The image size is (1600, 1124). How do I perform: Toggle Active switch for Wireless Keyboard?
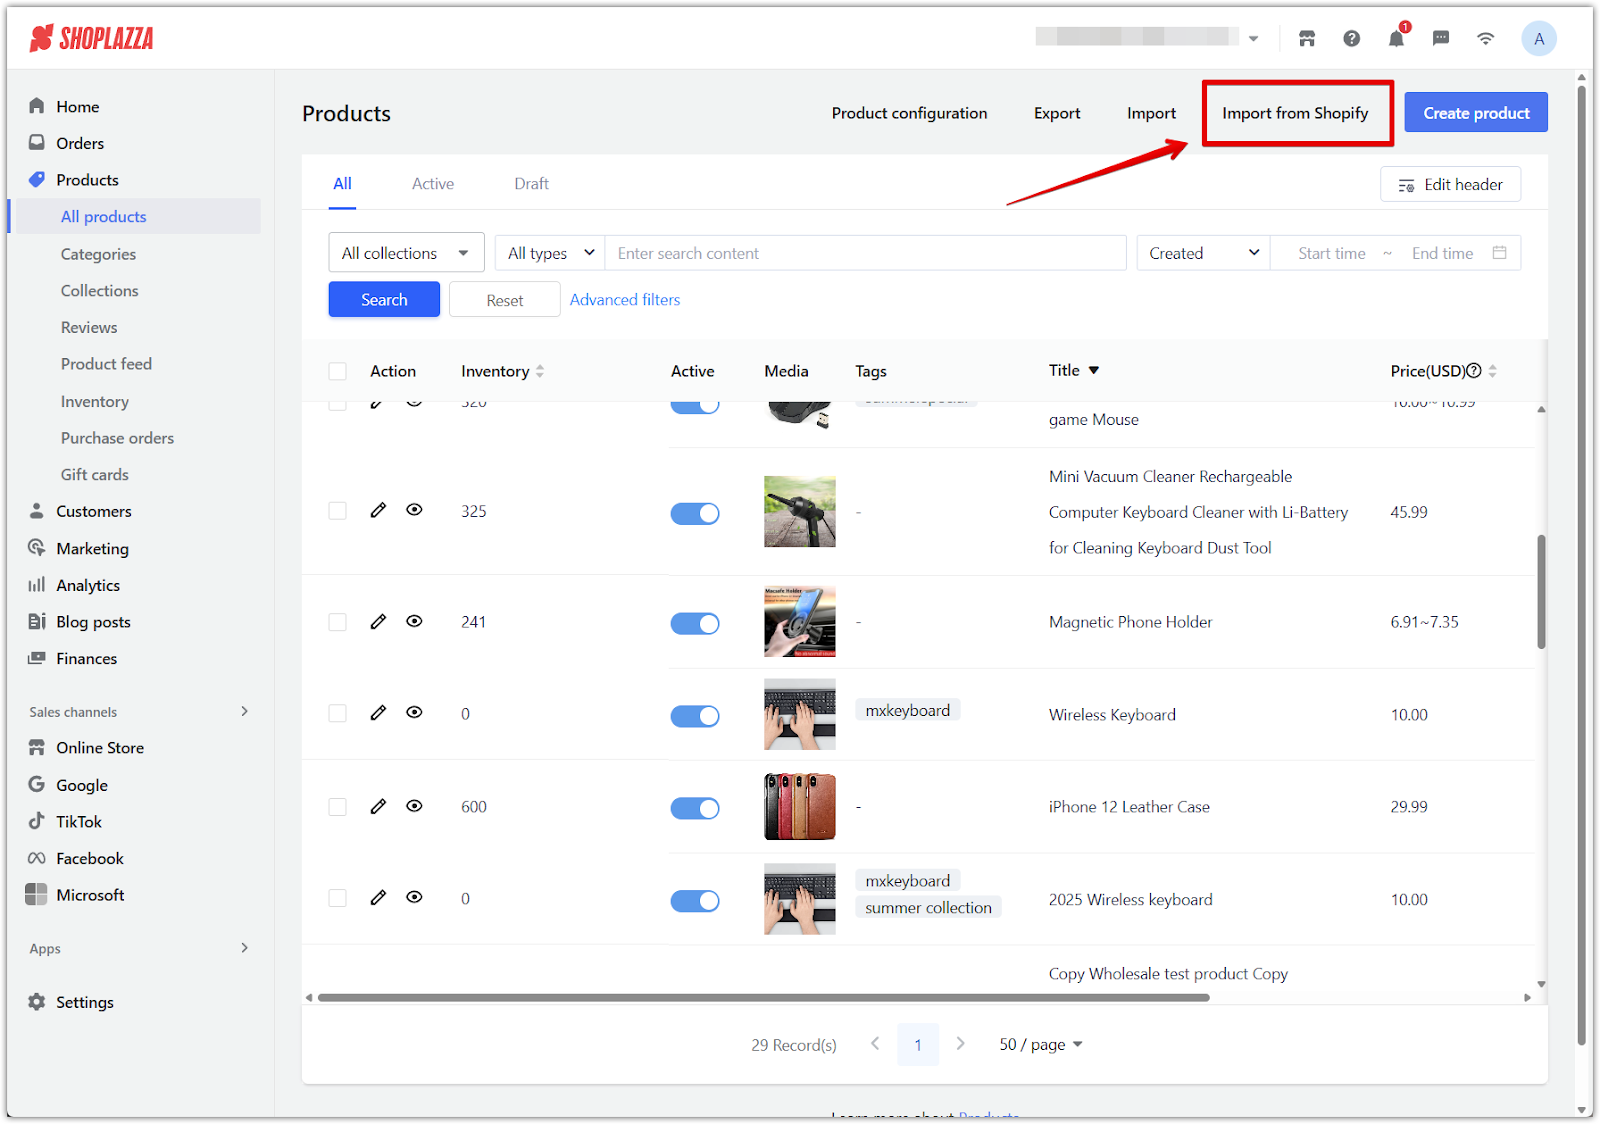pos(695,716)
